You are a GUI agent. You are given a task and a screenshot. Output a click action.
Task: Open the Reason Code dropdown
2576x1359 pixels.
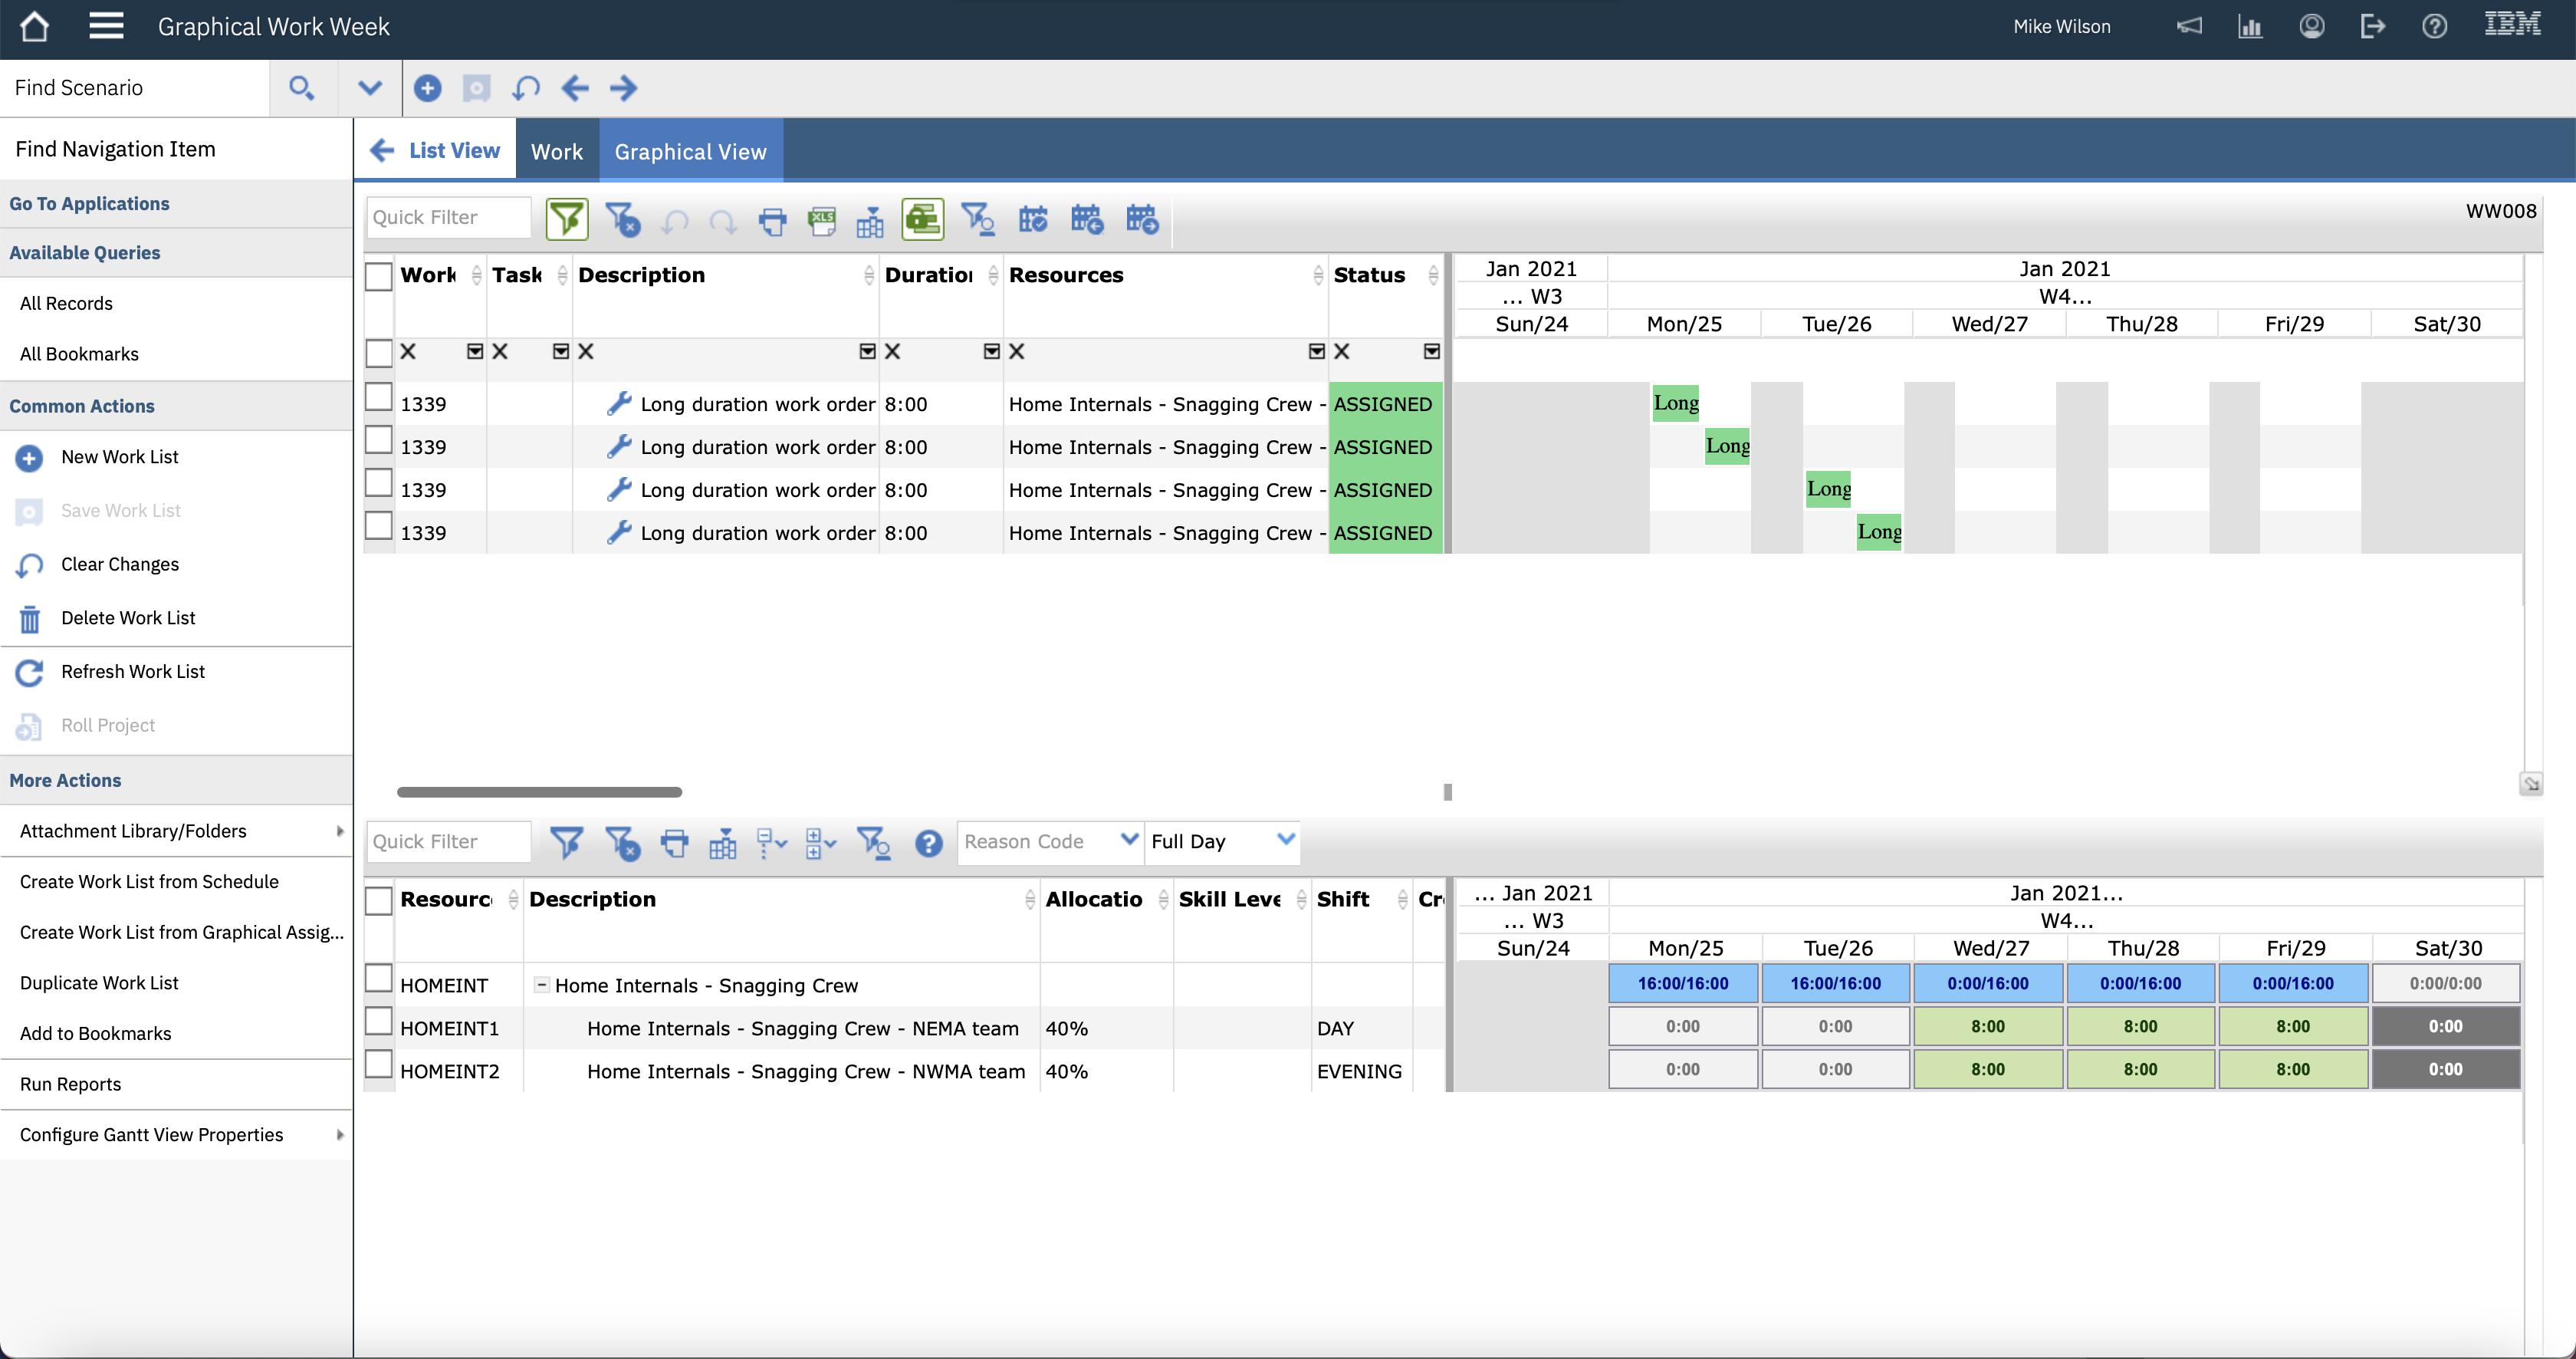pyautogui.click(x=1128, y=840)
